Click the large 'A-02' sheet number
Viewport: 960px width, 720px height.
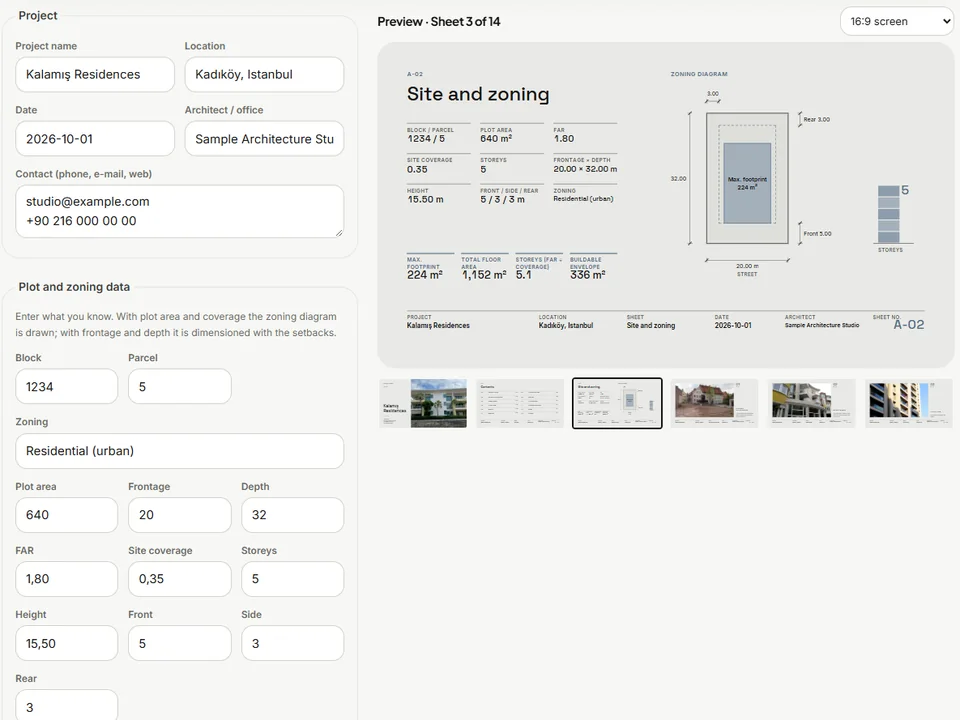[909, 325]
